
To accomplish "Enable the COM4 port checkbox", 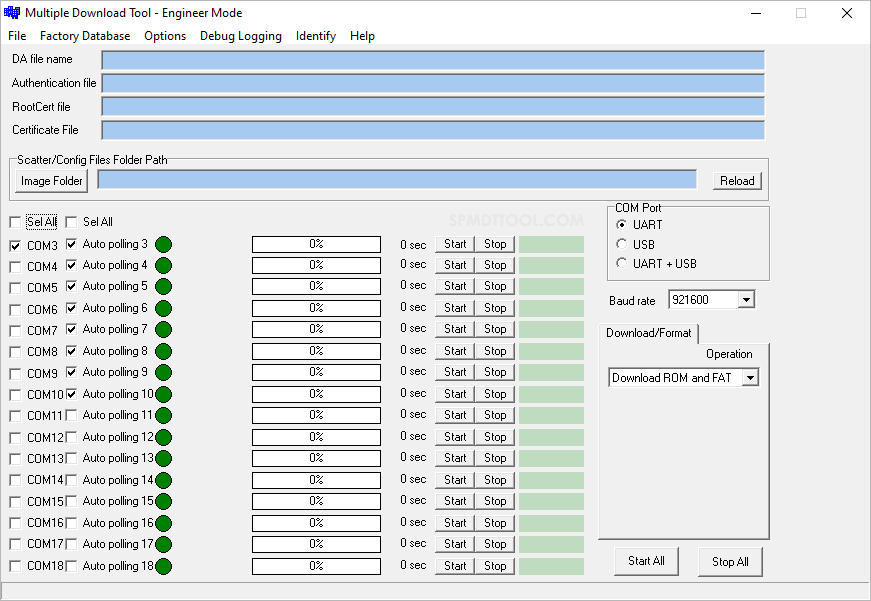I will [x=16, y=267].
